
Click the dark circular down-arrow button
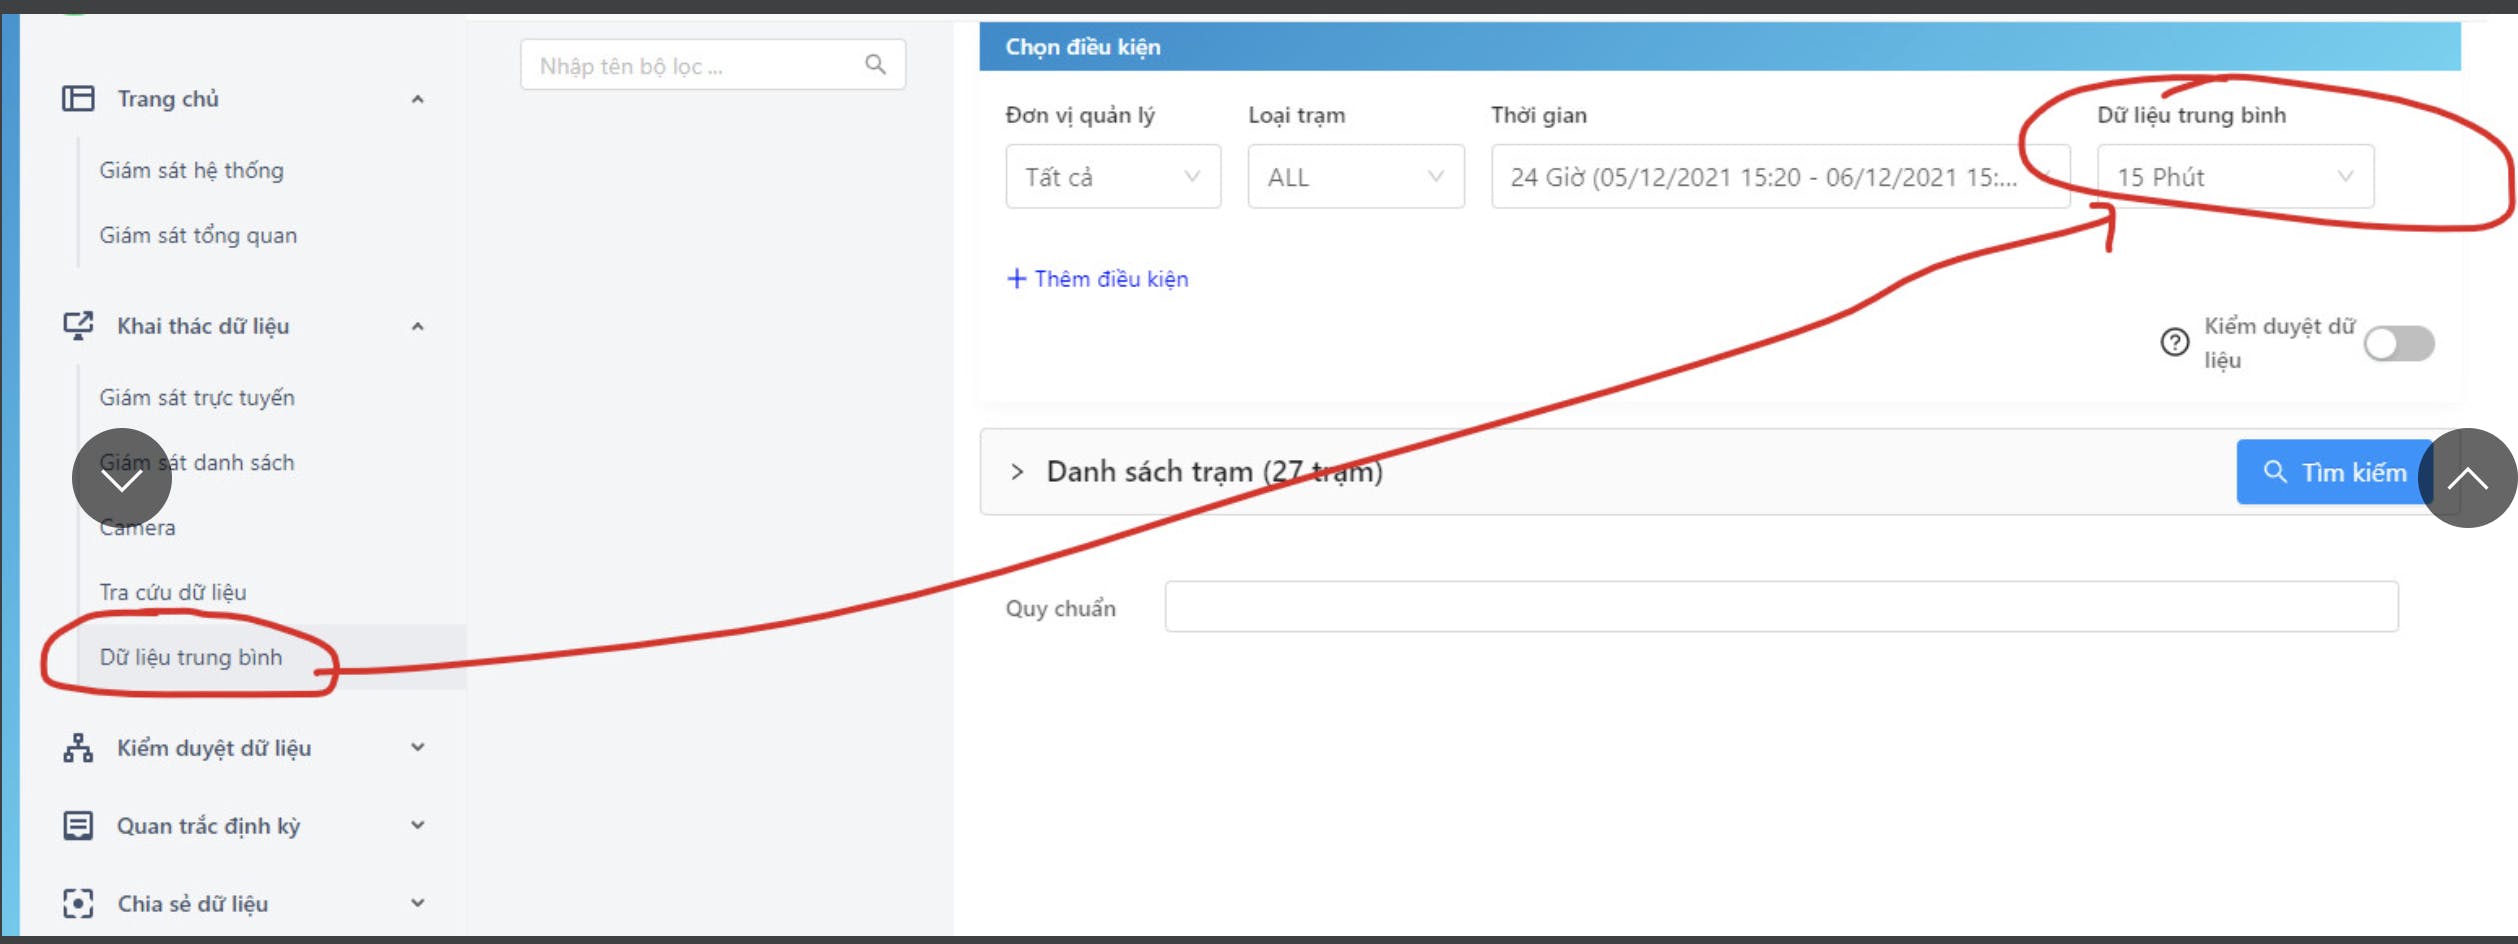pos(122,479)
